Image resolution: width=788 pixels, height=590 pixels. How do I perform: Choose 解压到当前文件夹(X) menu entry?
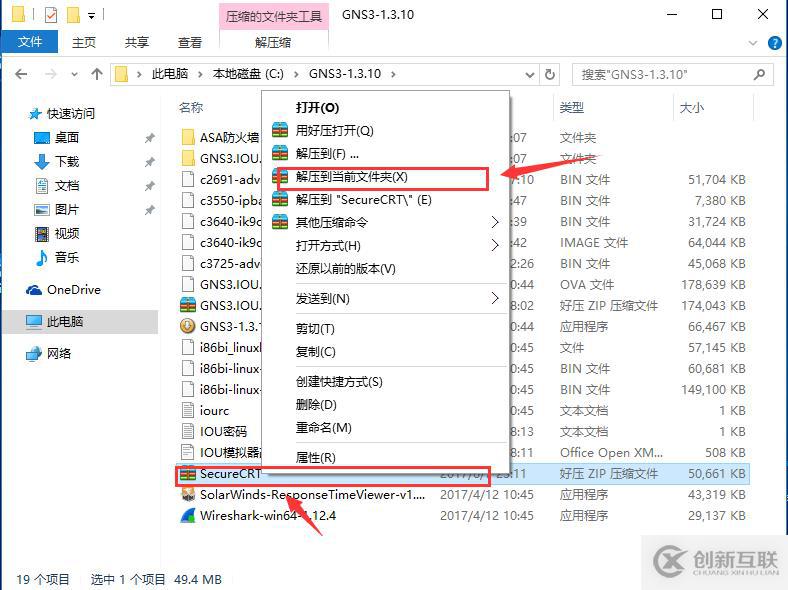[x=351, y=177]
